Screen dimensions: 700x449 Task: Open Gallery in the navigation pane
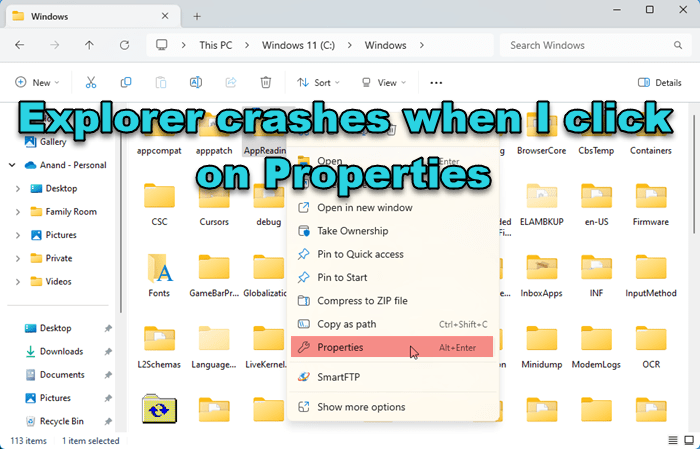pyautogui.click(x=46, y=142)
